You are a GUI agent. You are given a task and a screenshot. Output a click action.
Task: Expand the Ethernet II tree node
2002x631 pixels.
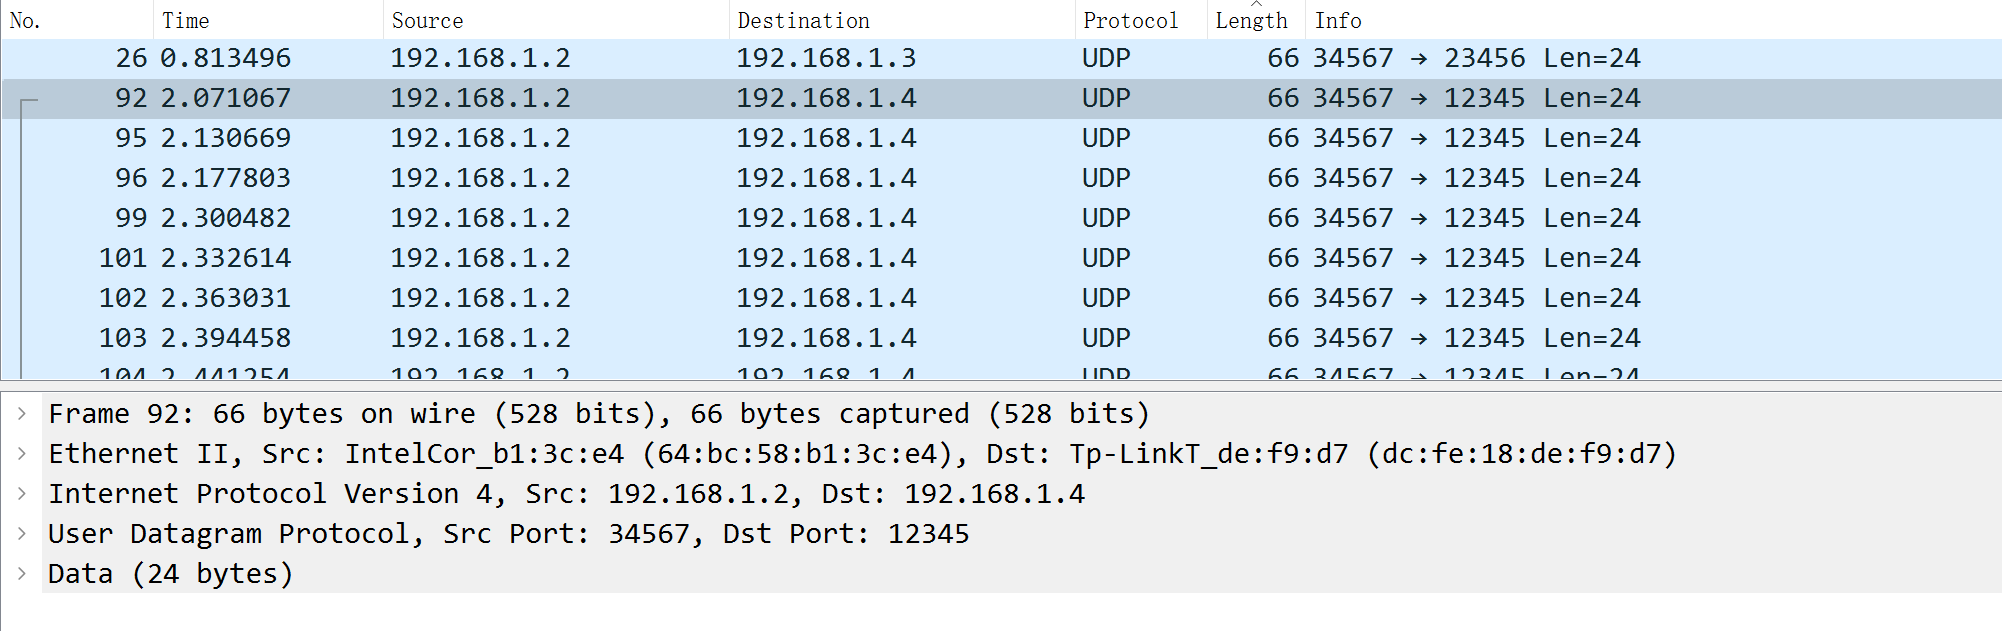[x=22, y=453]
